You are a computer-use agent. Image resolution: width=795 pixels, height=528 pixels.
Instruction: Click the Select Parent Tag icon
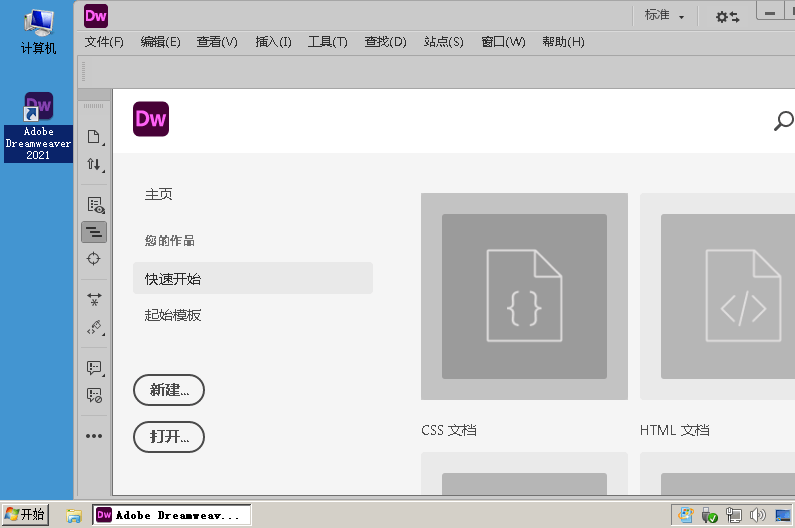94,326
